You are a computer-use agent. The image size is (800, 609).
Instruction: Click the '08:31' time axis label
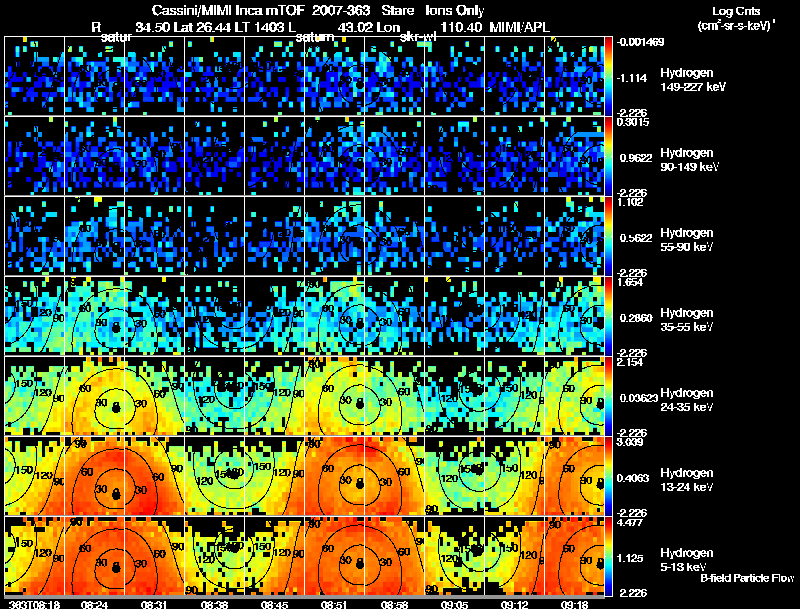click(154, 604)
